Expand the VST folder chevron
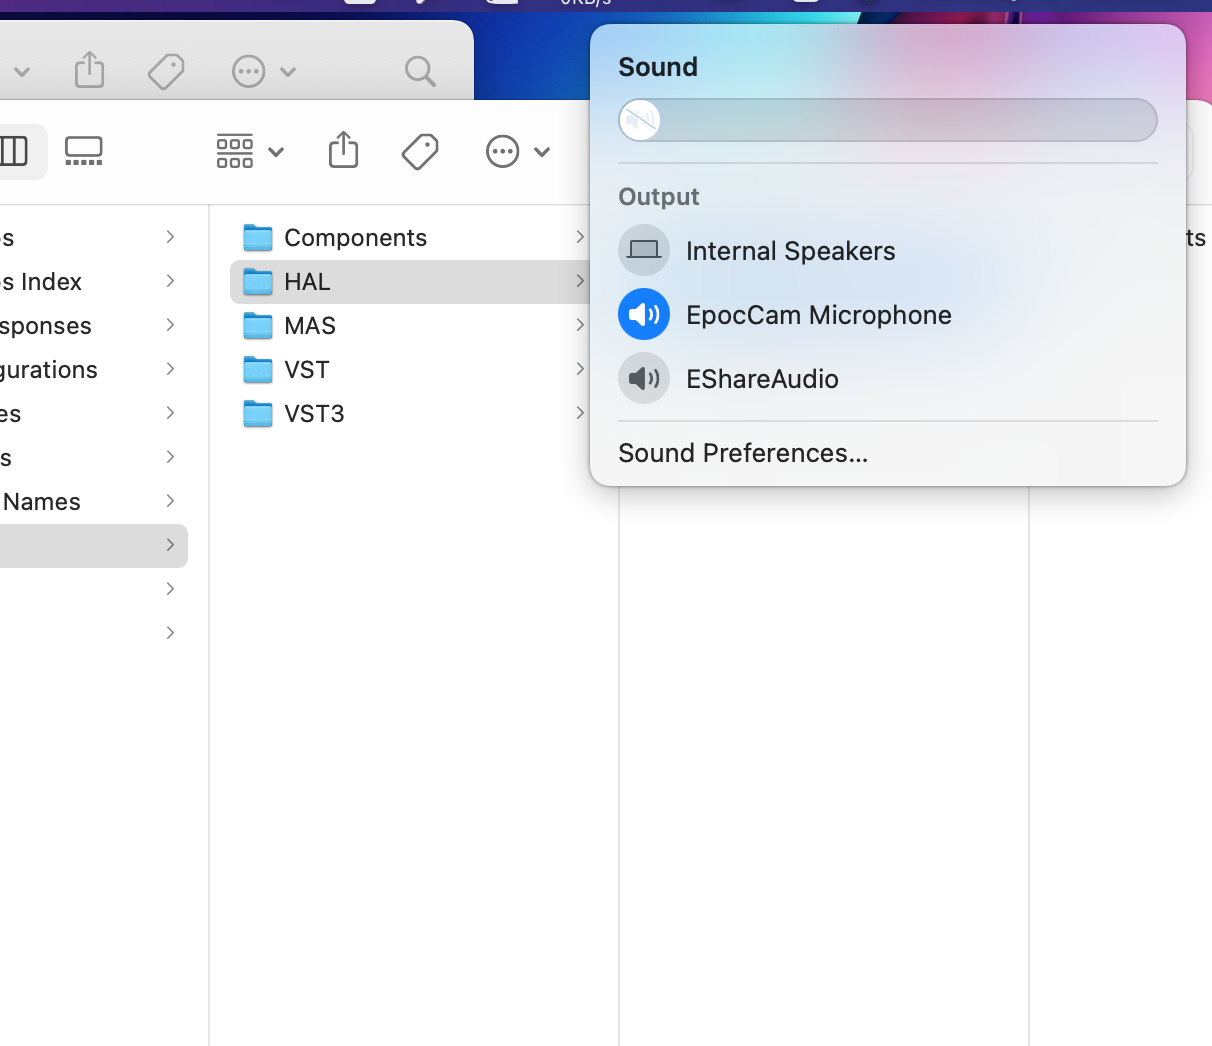The image size is (1212, 1046). coord(580,369)
